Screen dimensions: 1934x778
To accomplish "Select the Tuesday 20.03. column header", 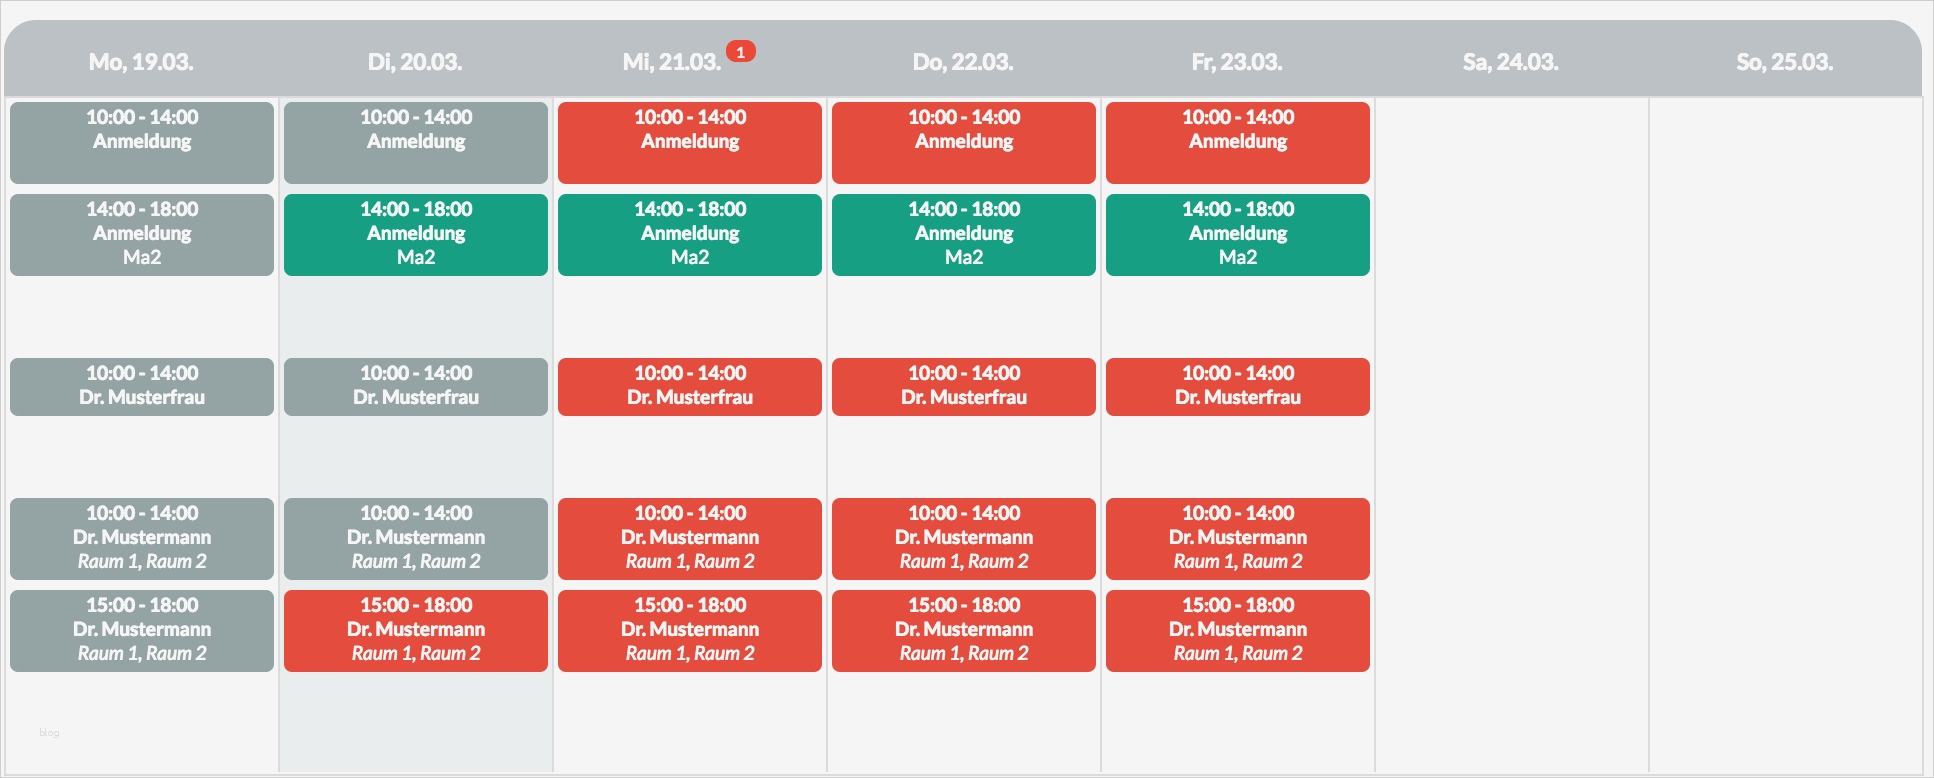I will [415, 62].
